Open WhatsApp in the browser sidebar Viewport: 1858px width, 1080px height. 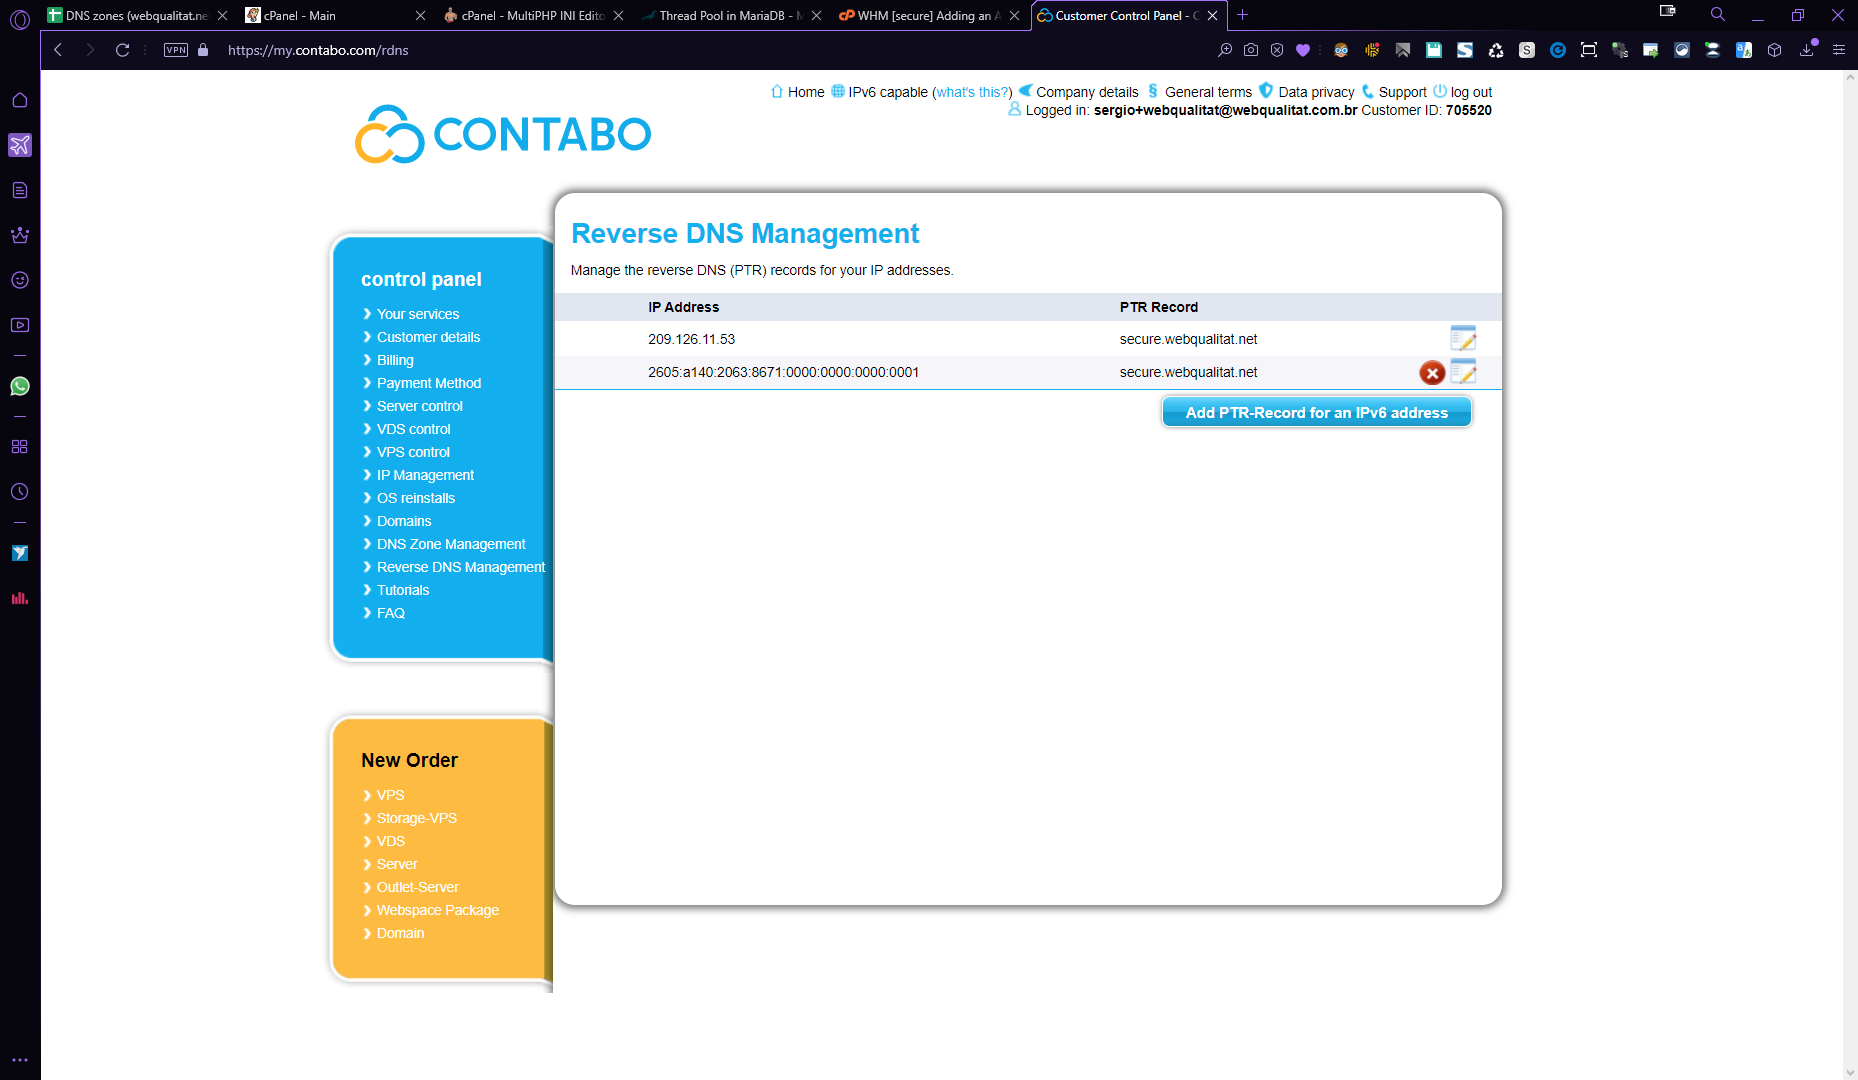click(20, 386)
